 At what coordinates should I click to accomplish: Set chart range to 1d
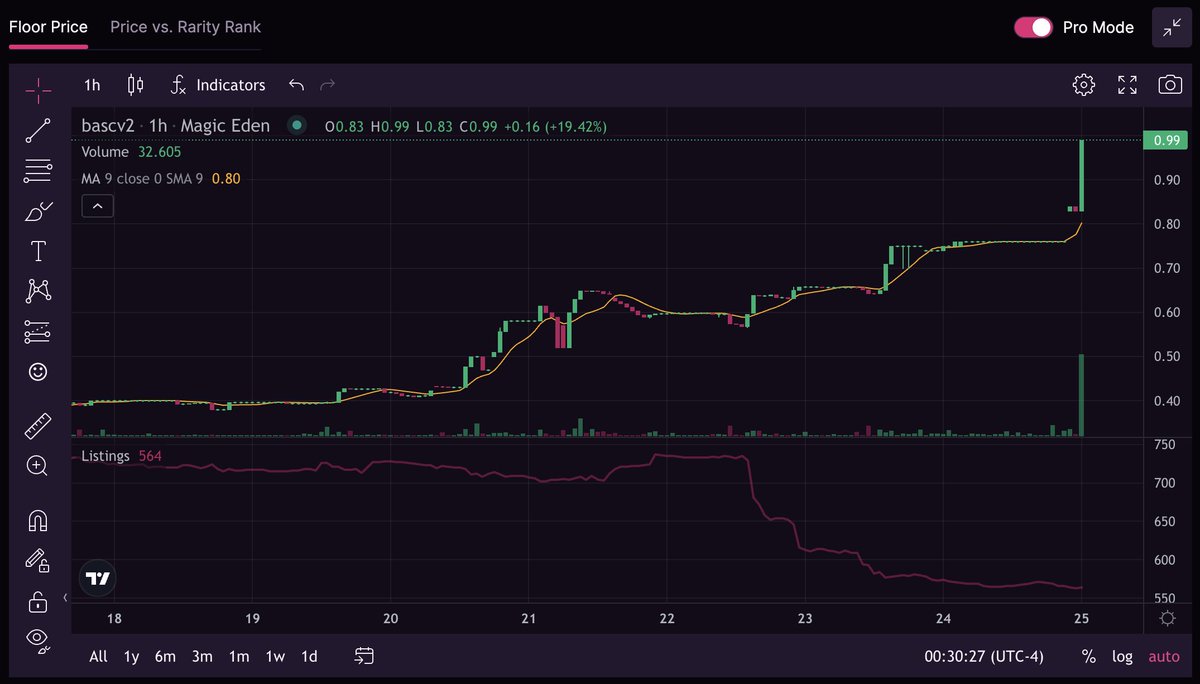click(308, 656)
